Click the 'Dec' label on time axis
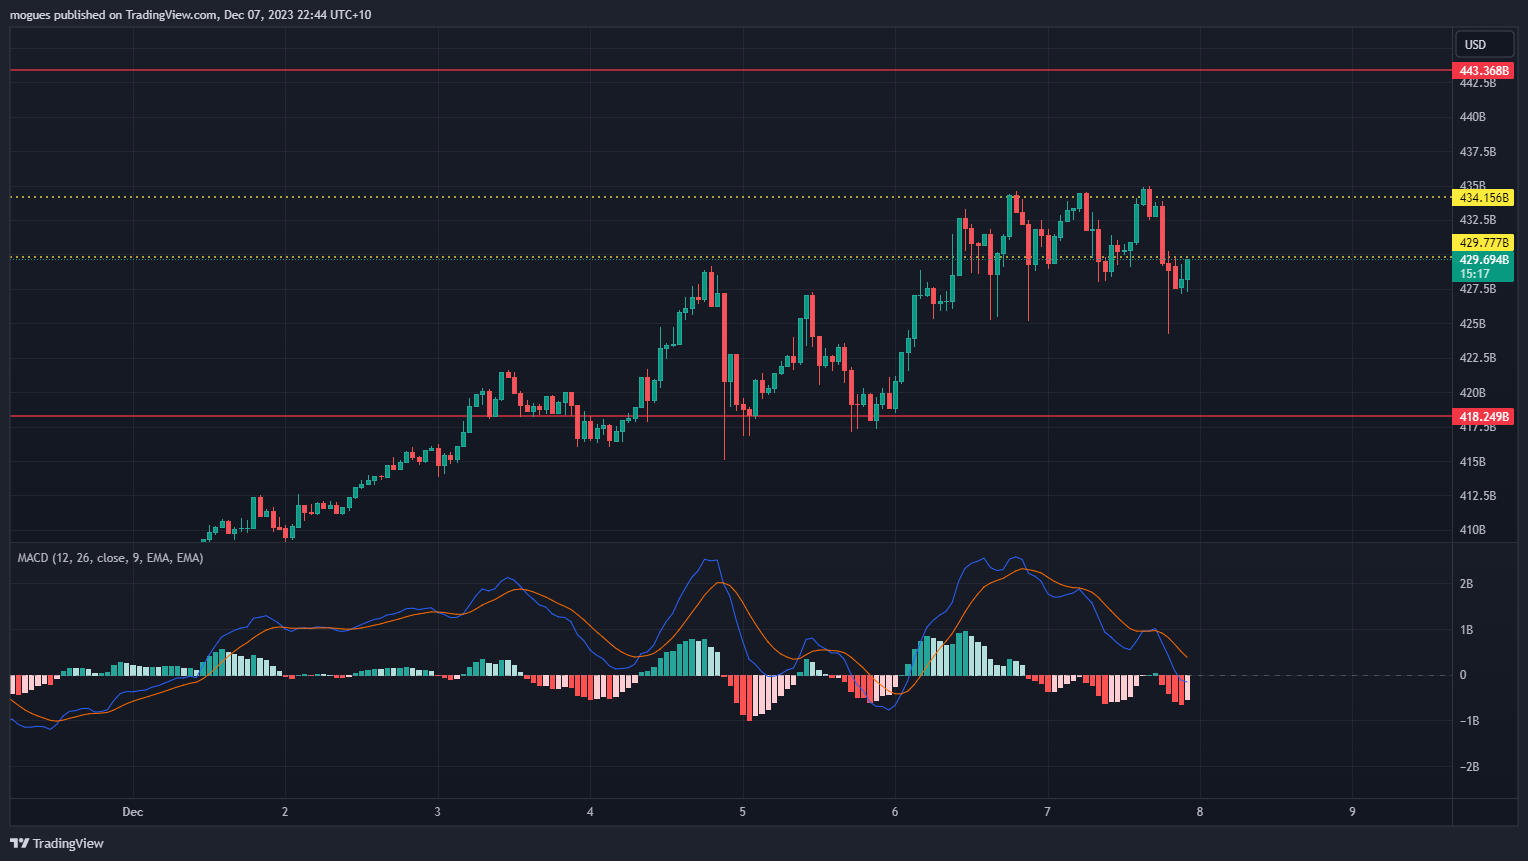This screenshot has width=1528, height=861. [132, 812]
